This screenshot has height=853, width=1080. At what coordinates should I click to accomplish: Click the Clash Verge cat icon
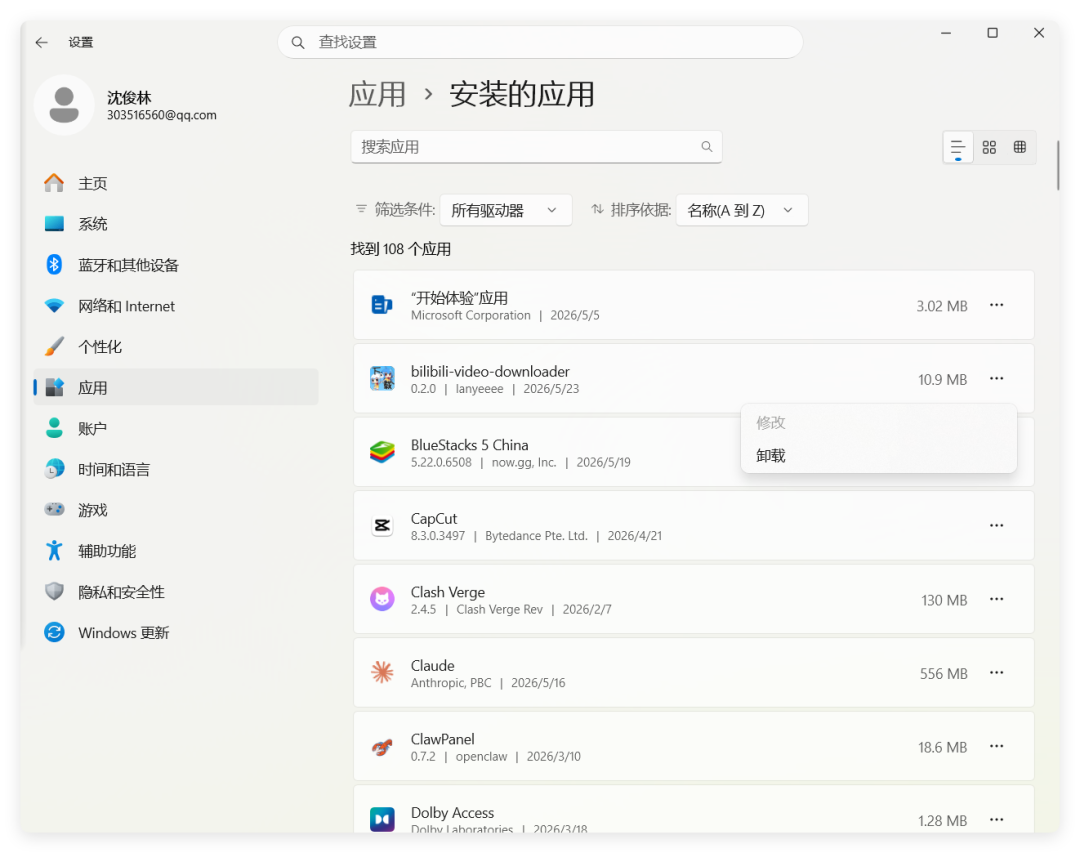tap(382, 599)
